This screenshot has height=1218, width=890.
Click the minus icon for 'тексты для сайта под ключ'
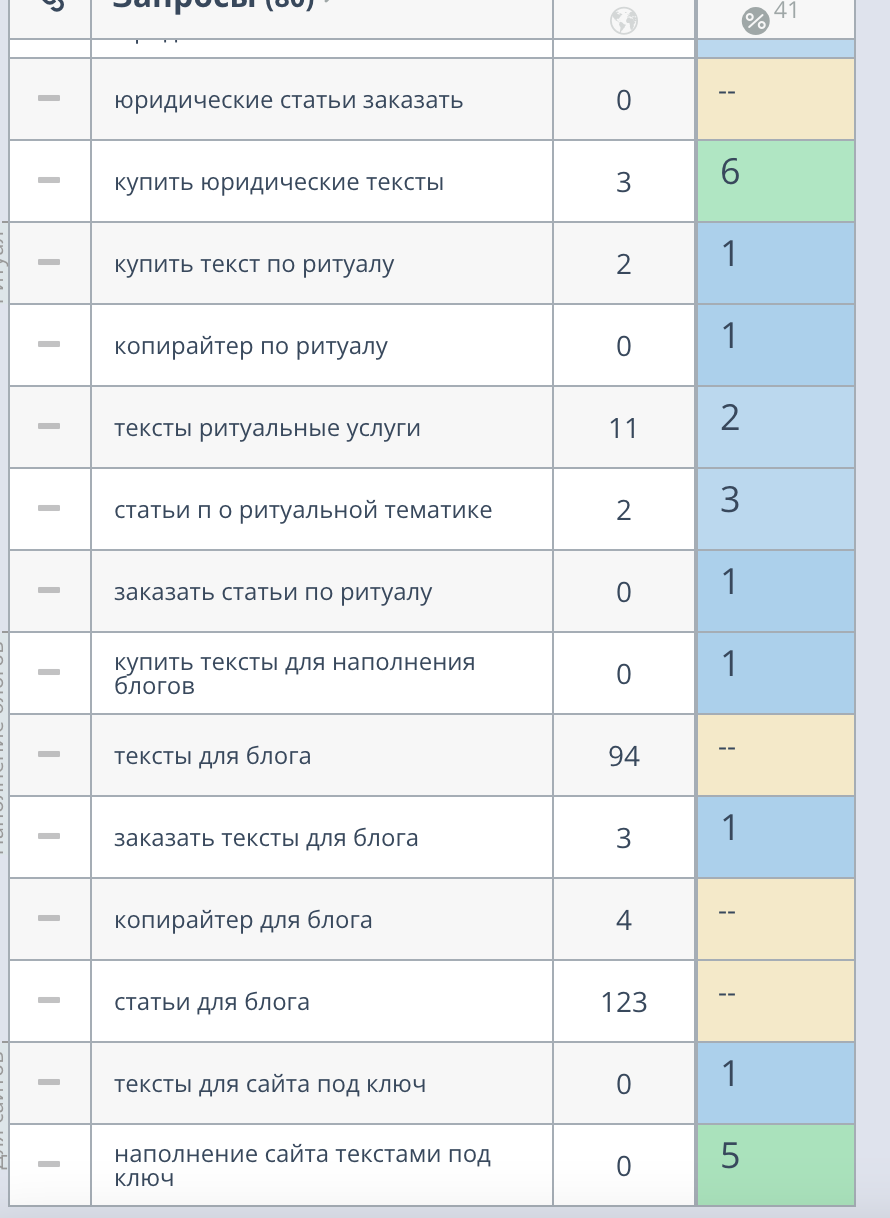[49, 1082]
